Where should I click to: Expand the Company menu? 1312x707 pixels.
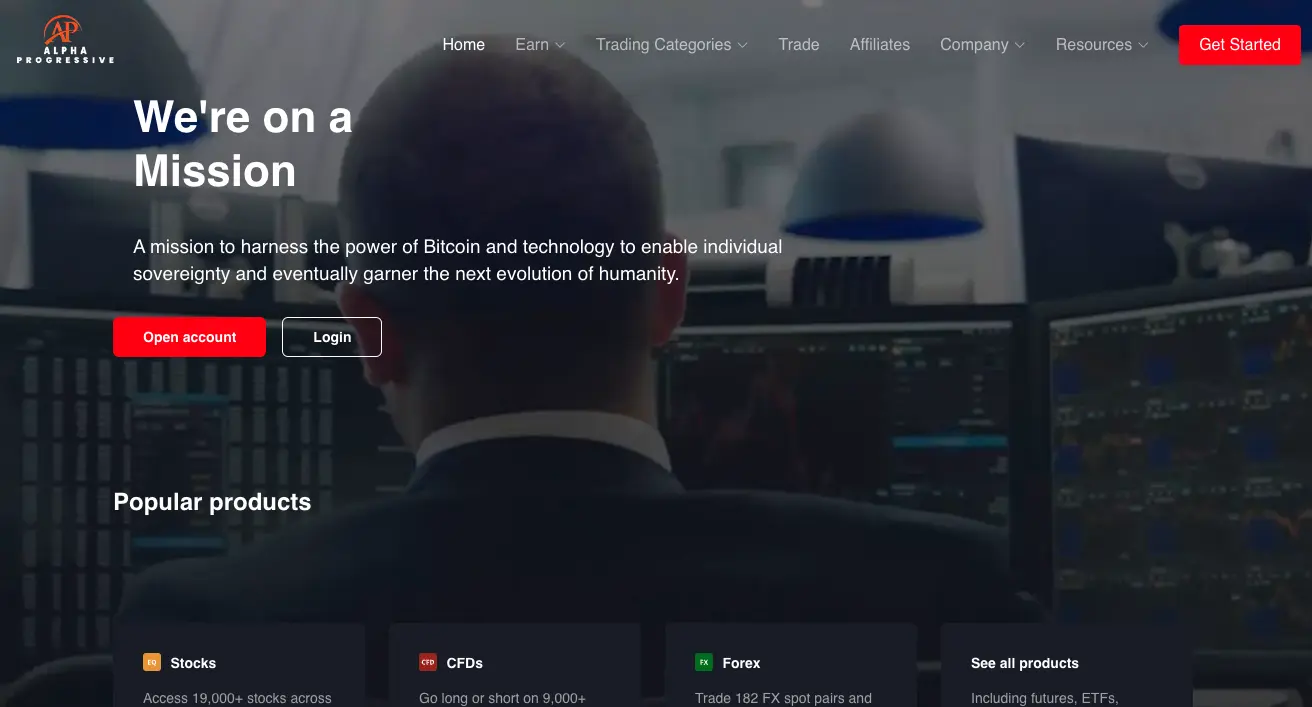coord(982,45)
